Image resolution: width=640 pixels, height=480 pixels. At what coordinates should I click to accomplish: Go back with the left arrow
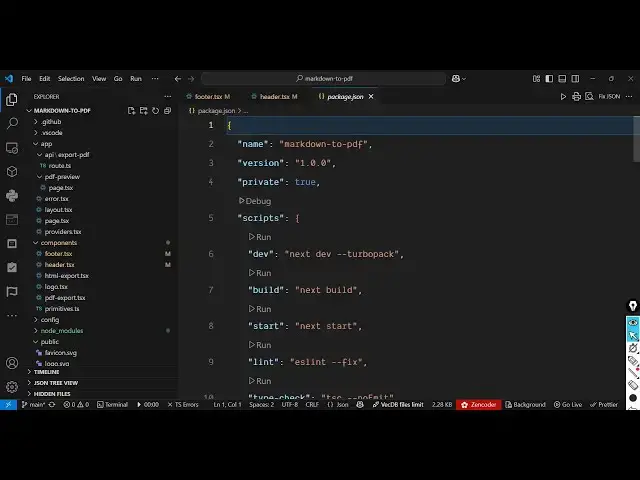(178, 79)
